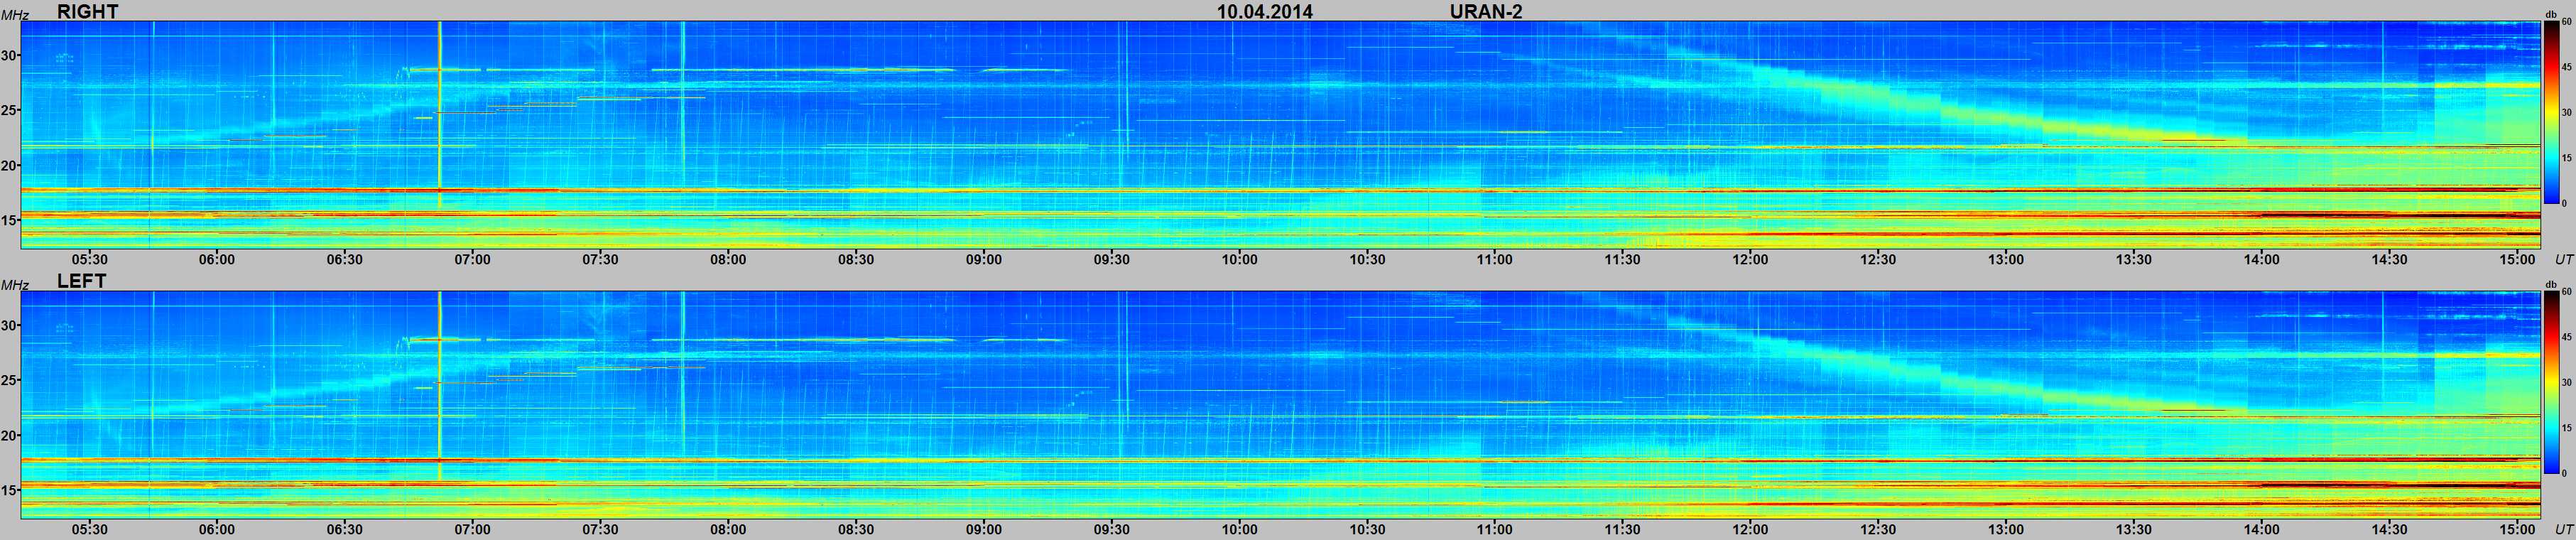The height and width of the screenshot is (540, 2576).
Task: Click the 11:00 time tick under RIGHT panel
Action: pyautogui.click(x=1495, y=259)
